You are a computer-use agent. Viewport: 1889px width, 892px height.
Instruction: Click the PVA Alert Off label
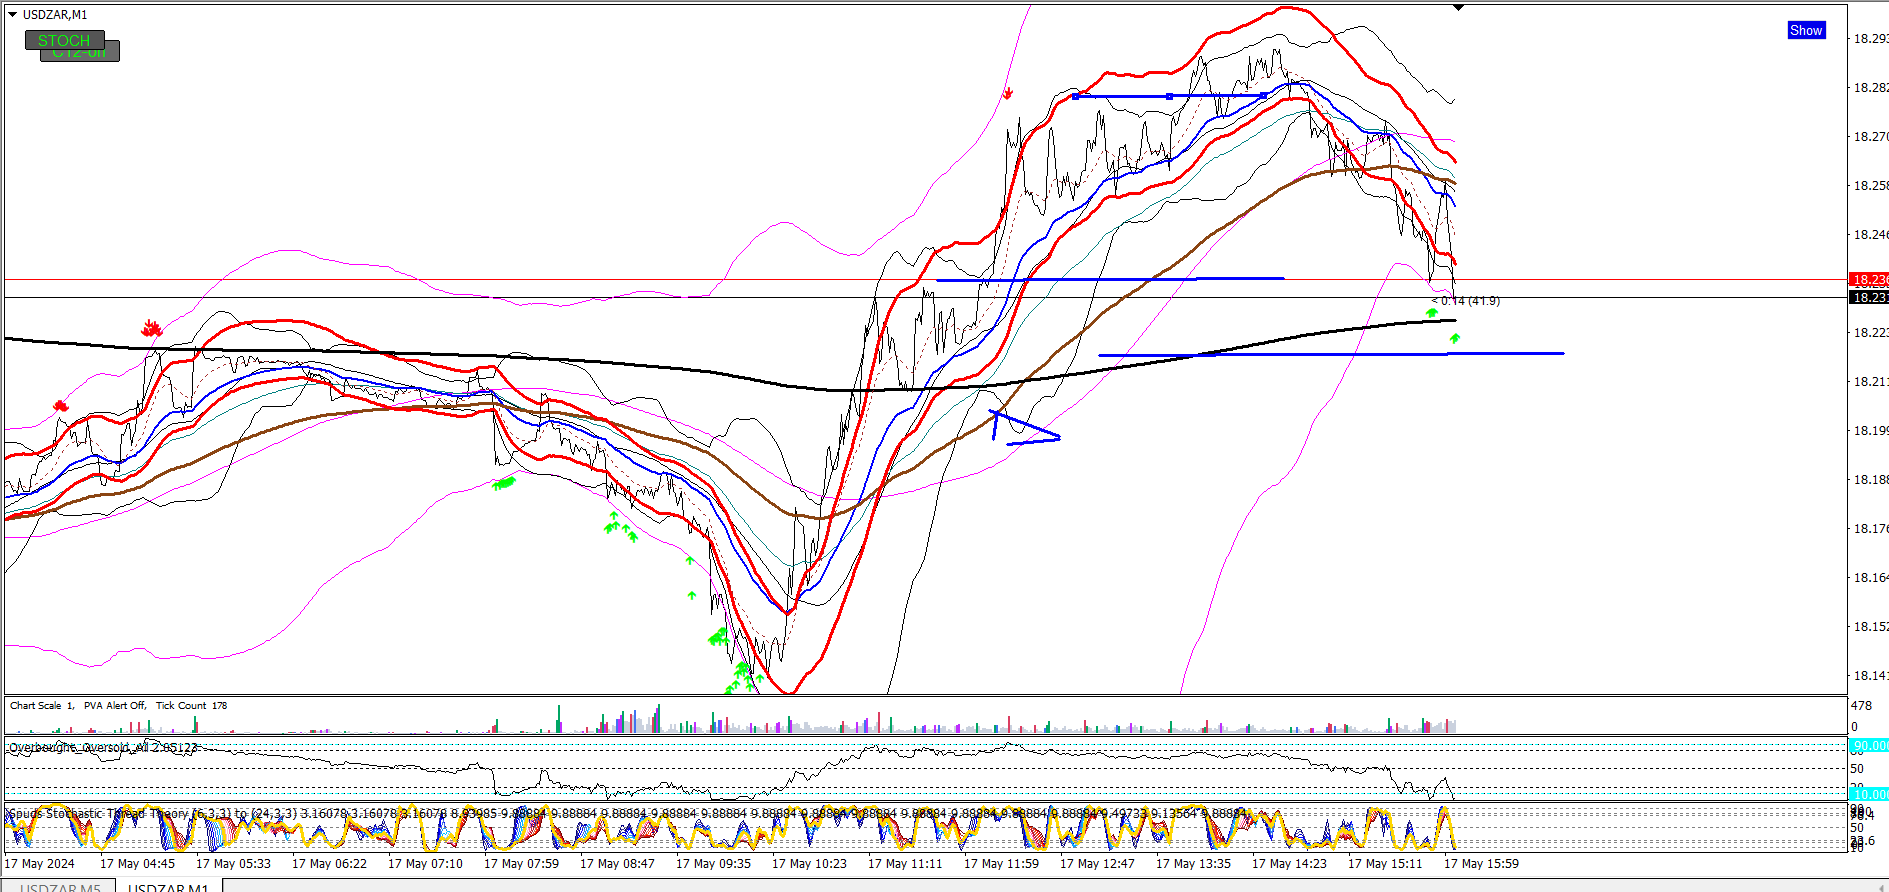114,706
